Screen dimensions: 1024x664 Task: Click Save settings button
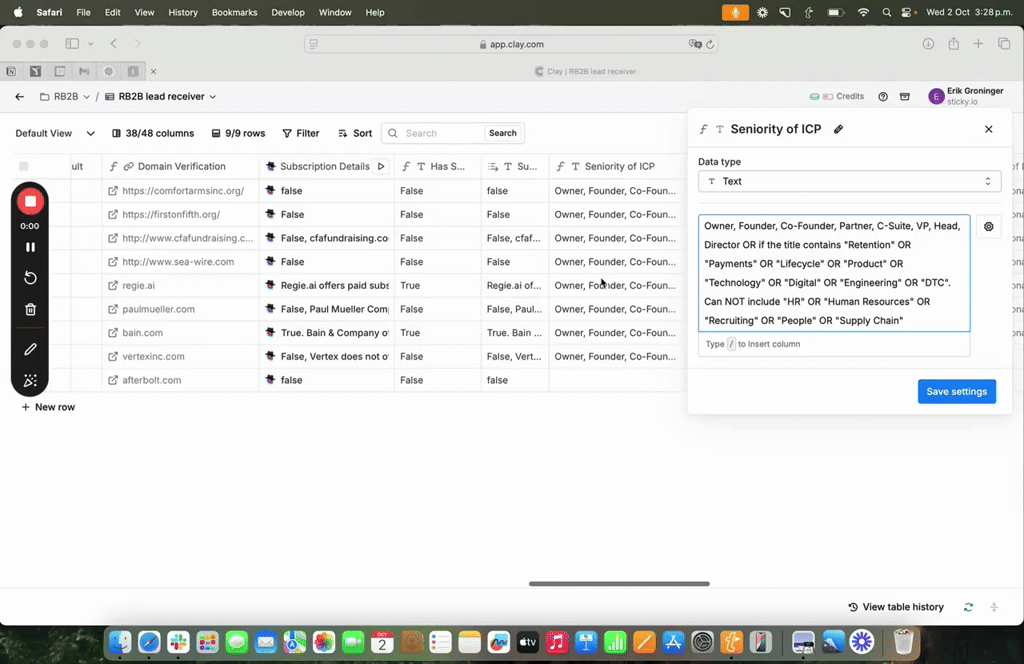point(956,391)
